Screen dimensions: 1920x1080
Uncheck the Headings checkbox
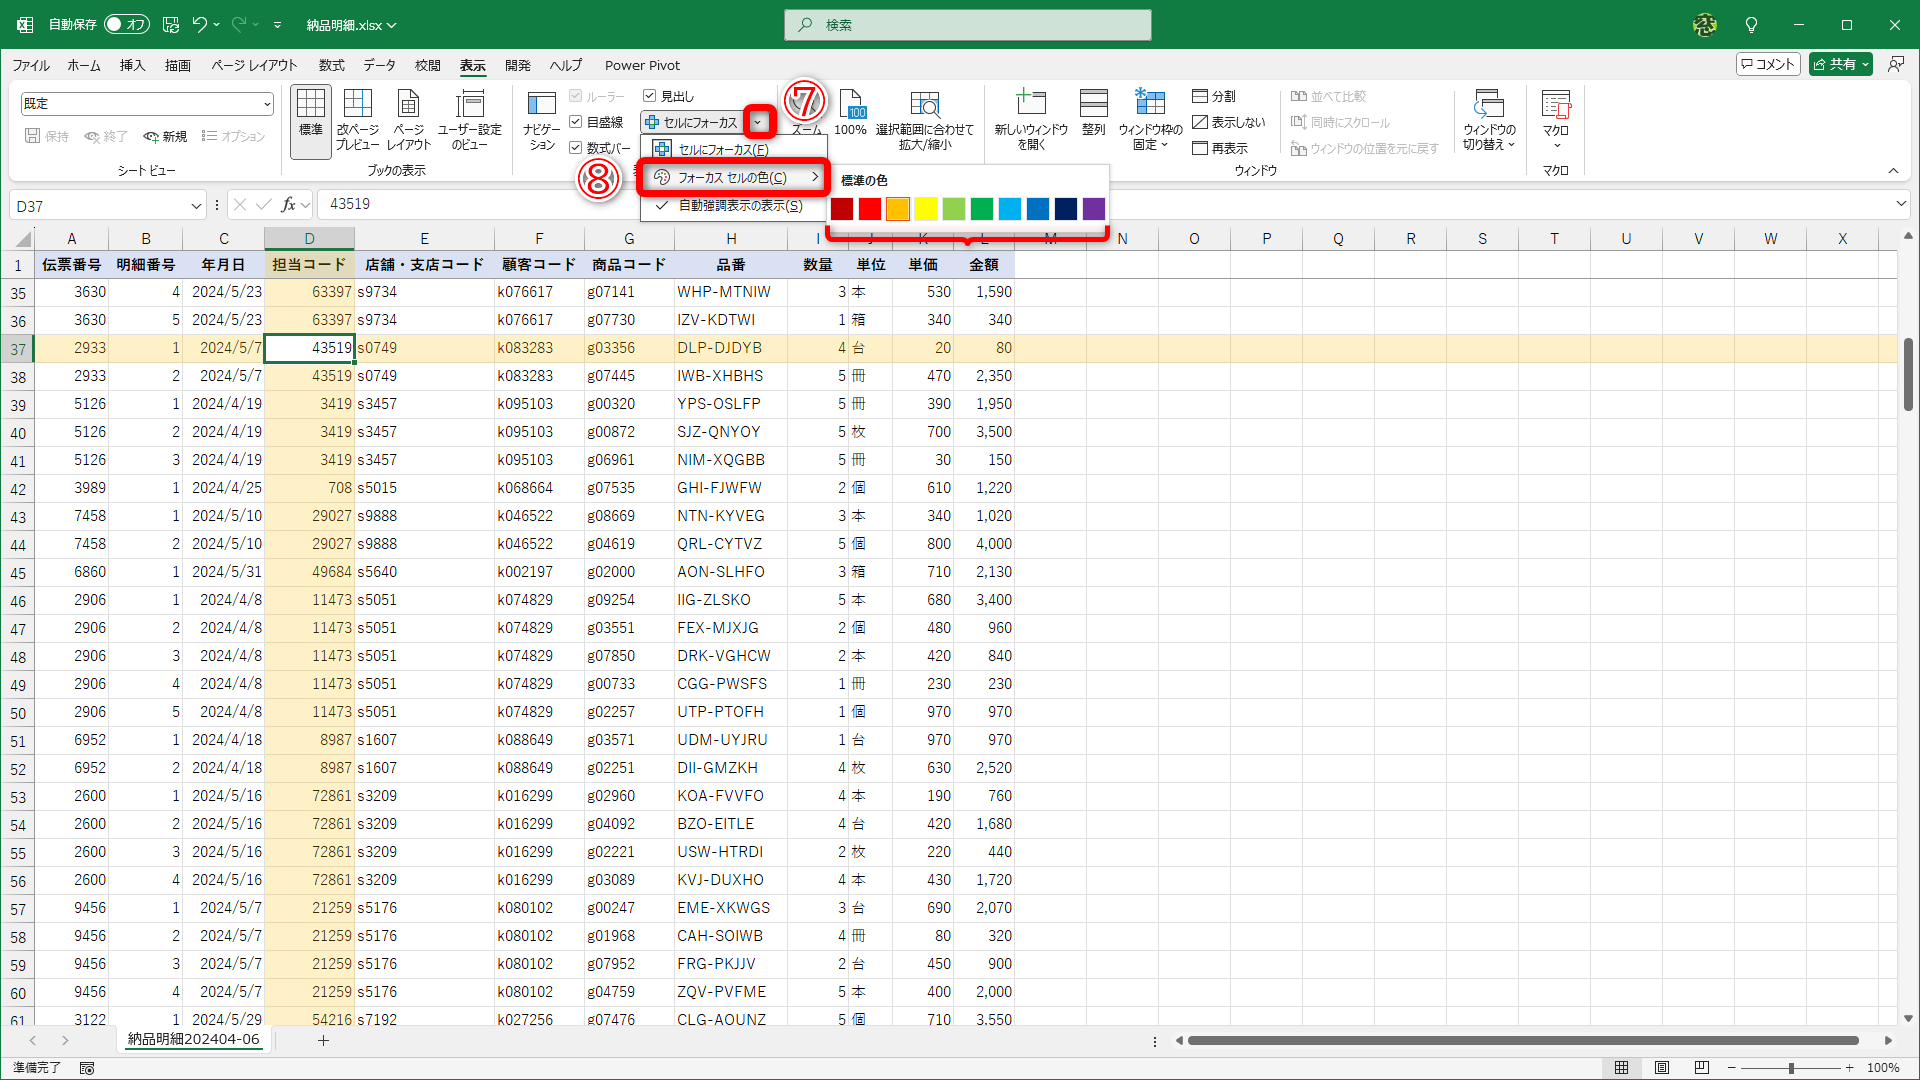(650, 96)
